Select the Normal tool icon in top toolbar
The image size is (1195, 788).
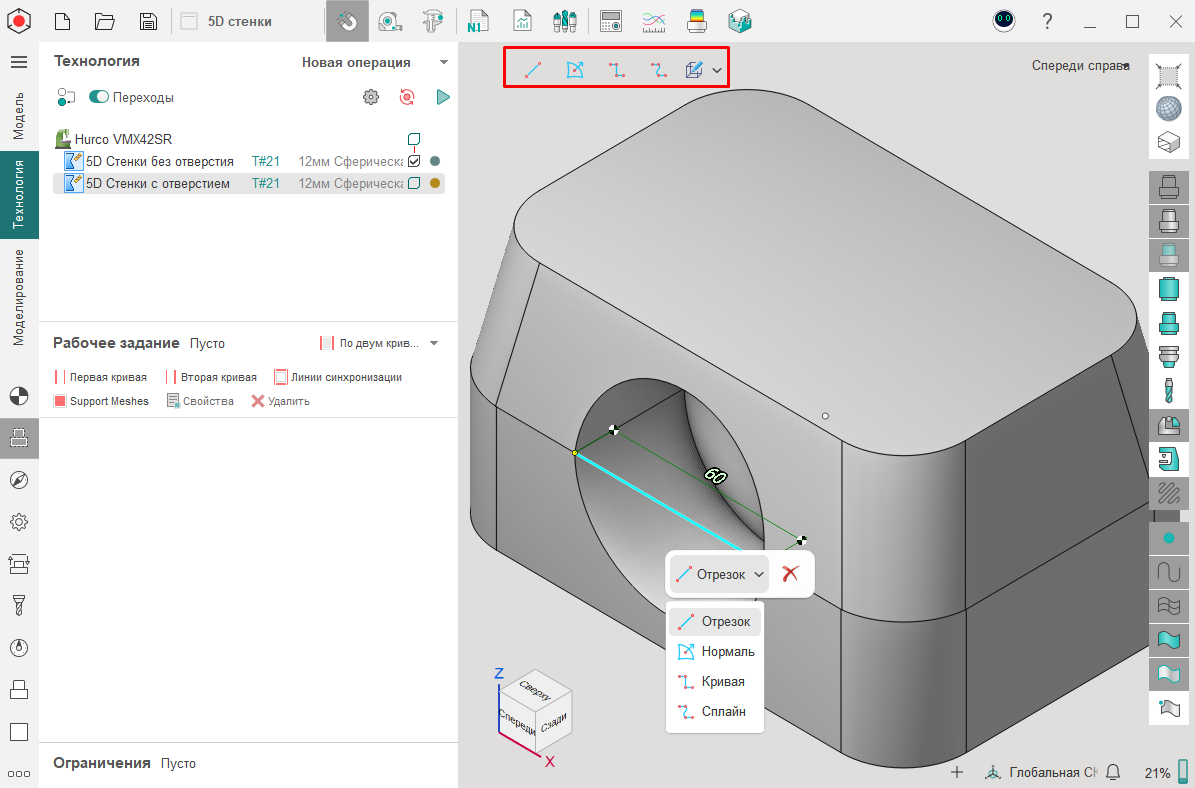(x=575, y=70)
